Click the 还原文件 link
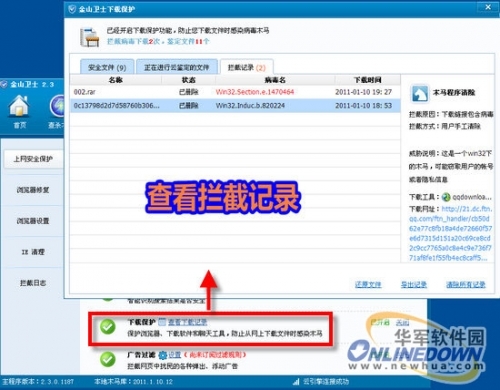 tap(368, 284)
